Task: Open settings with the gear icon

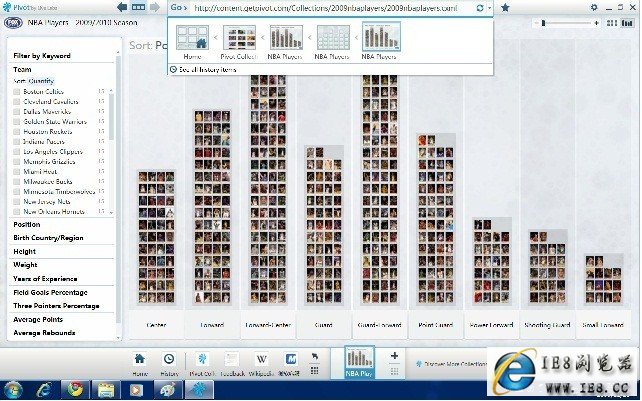Action: [594, 7]
